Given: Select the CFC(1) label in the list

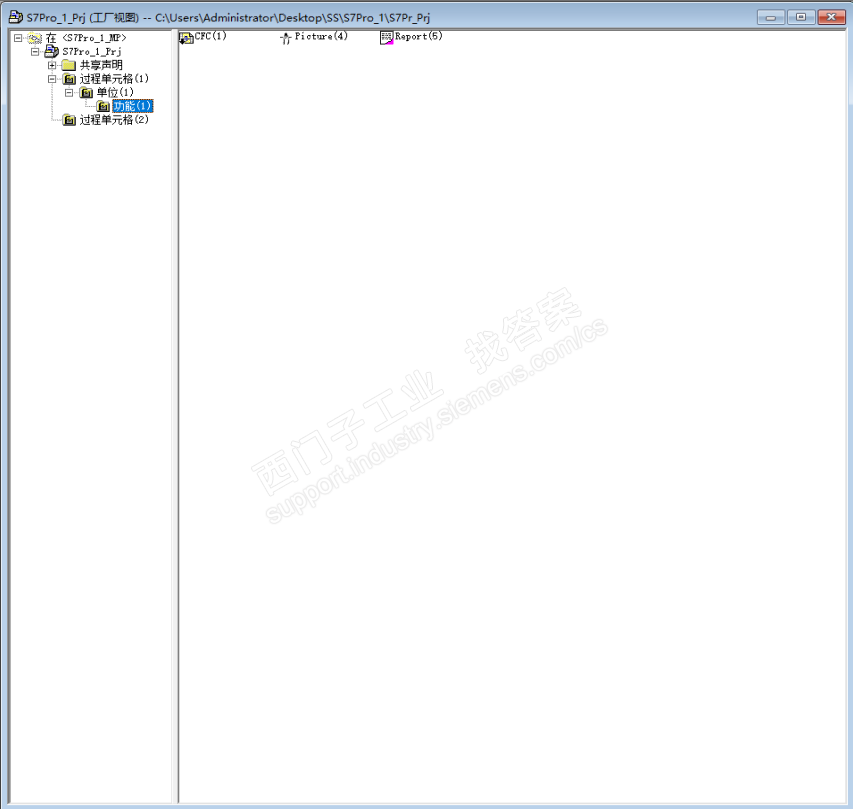Looking at the screenshot, I should pos(211,36).
